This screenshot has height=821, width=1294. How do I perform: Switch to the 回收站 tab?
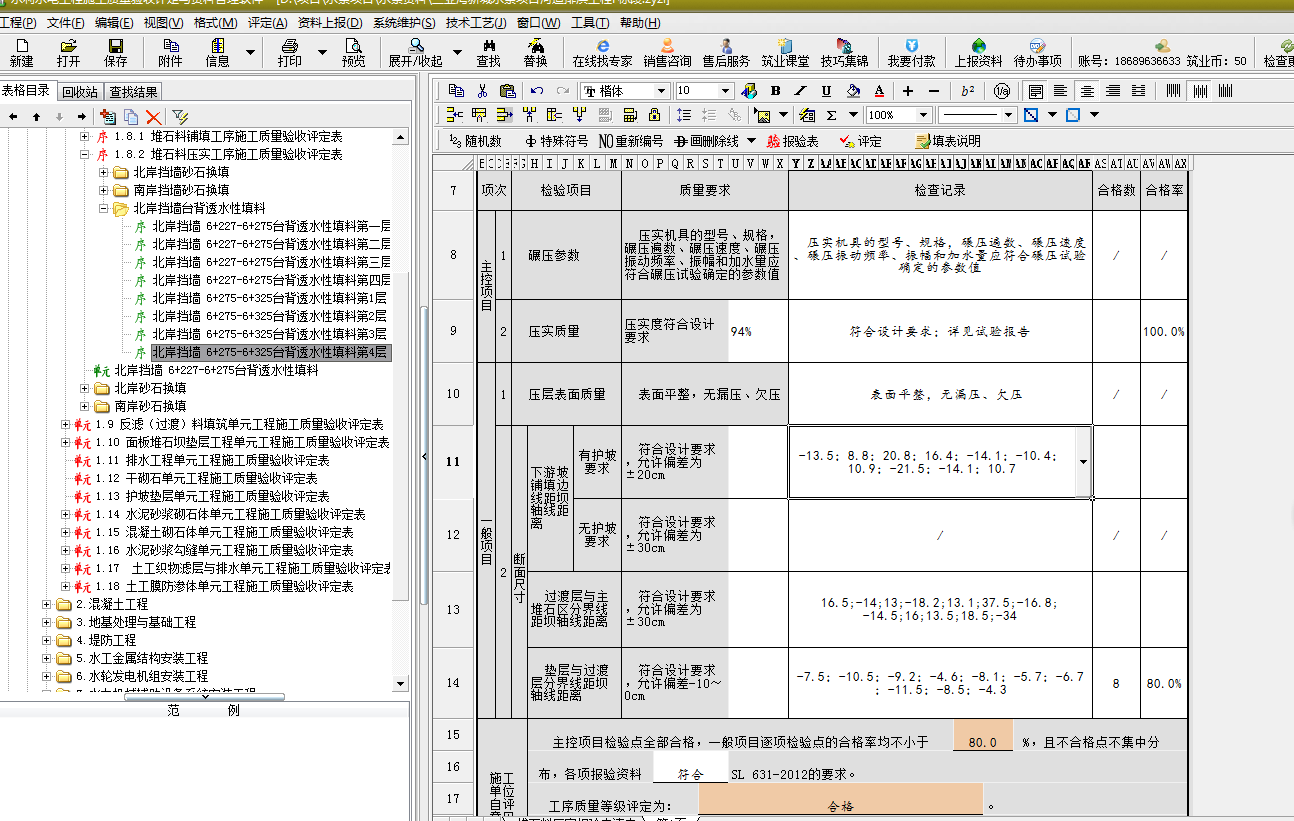[80, 92]
